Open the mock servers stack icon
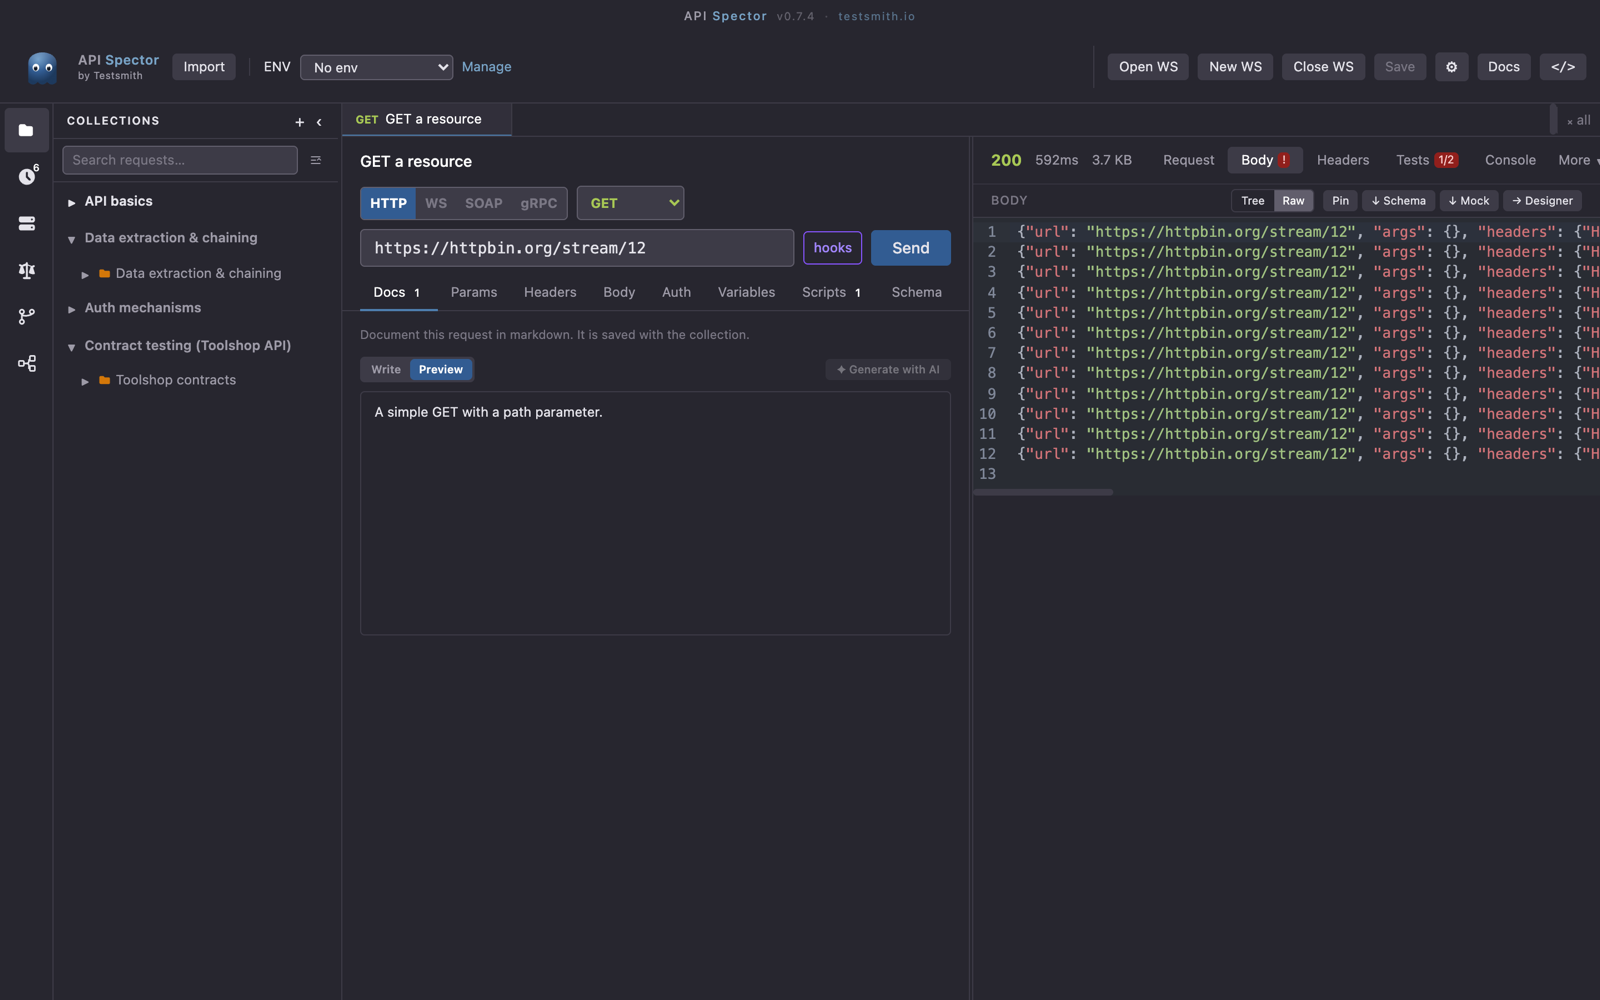1600x1000 pixels. pyautogui.click(x=27, y=223)
